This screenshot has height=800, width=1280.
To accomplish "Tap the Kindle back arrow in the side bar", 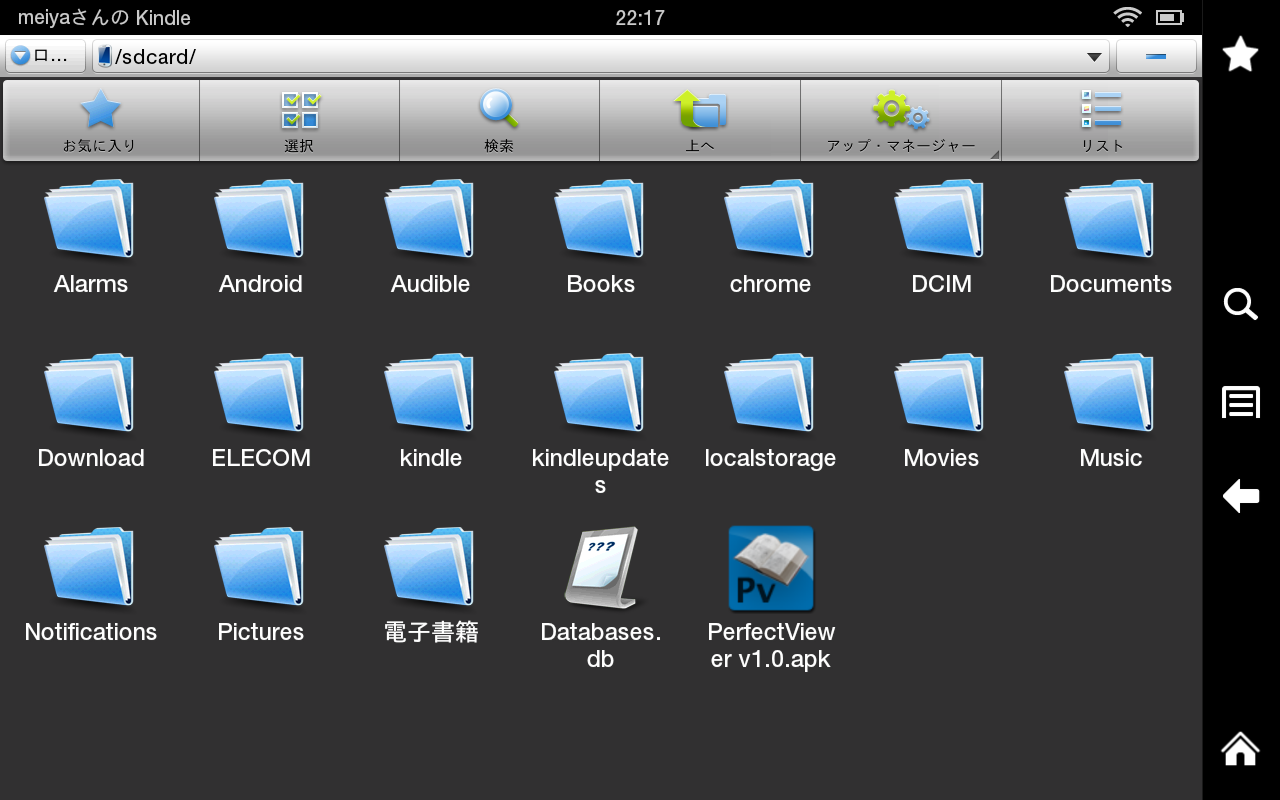I will pos(1241,496).
